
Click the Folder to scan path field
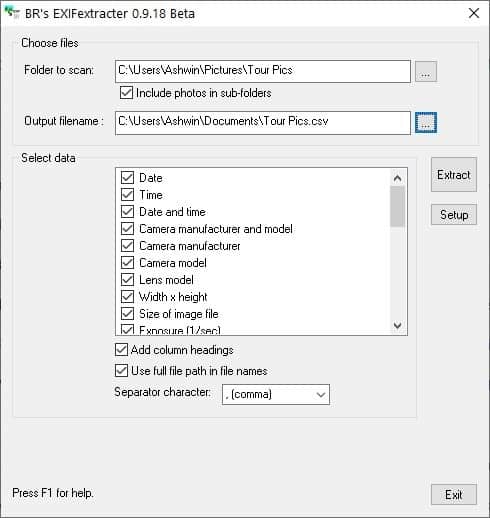[x=263, y=71]
